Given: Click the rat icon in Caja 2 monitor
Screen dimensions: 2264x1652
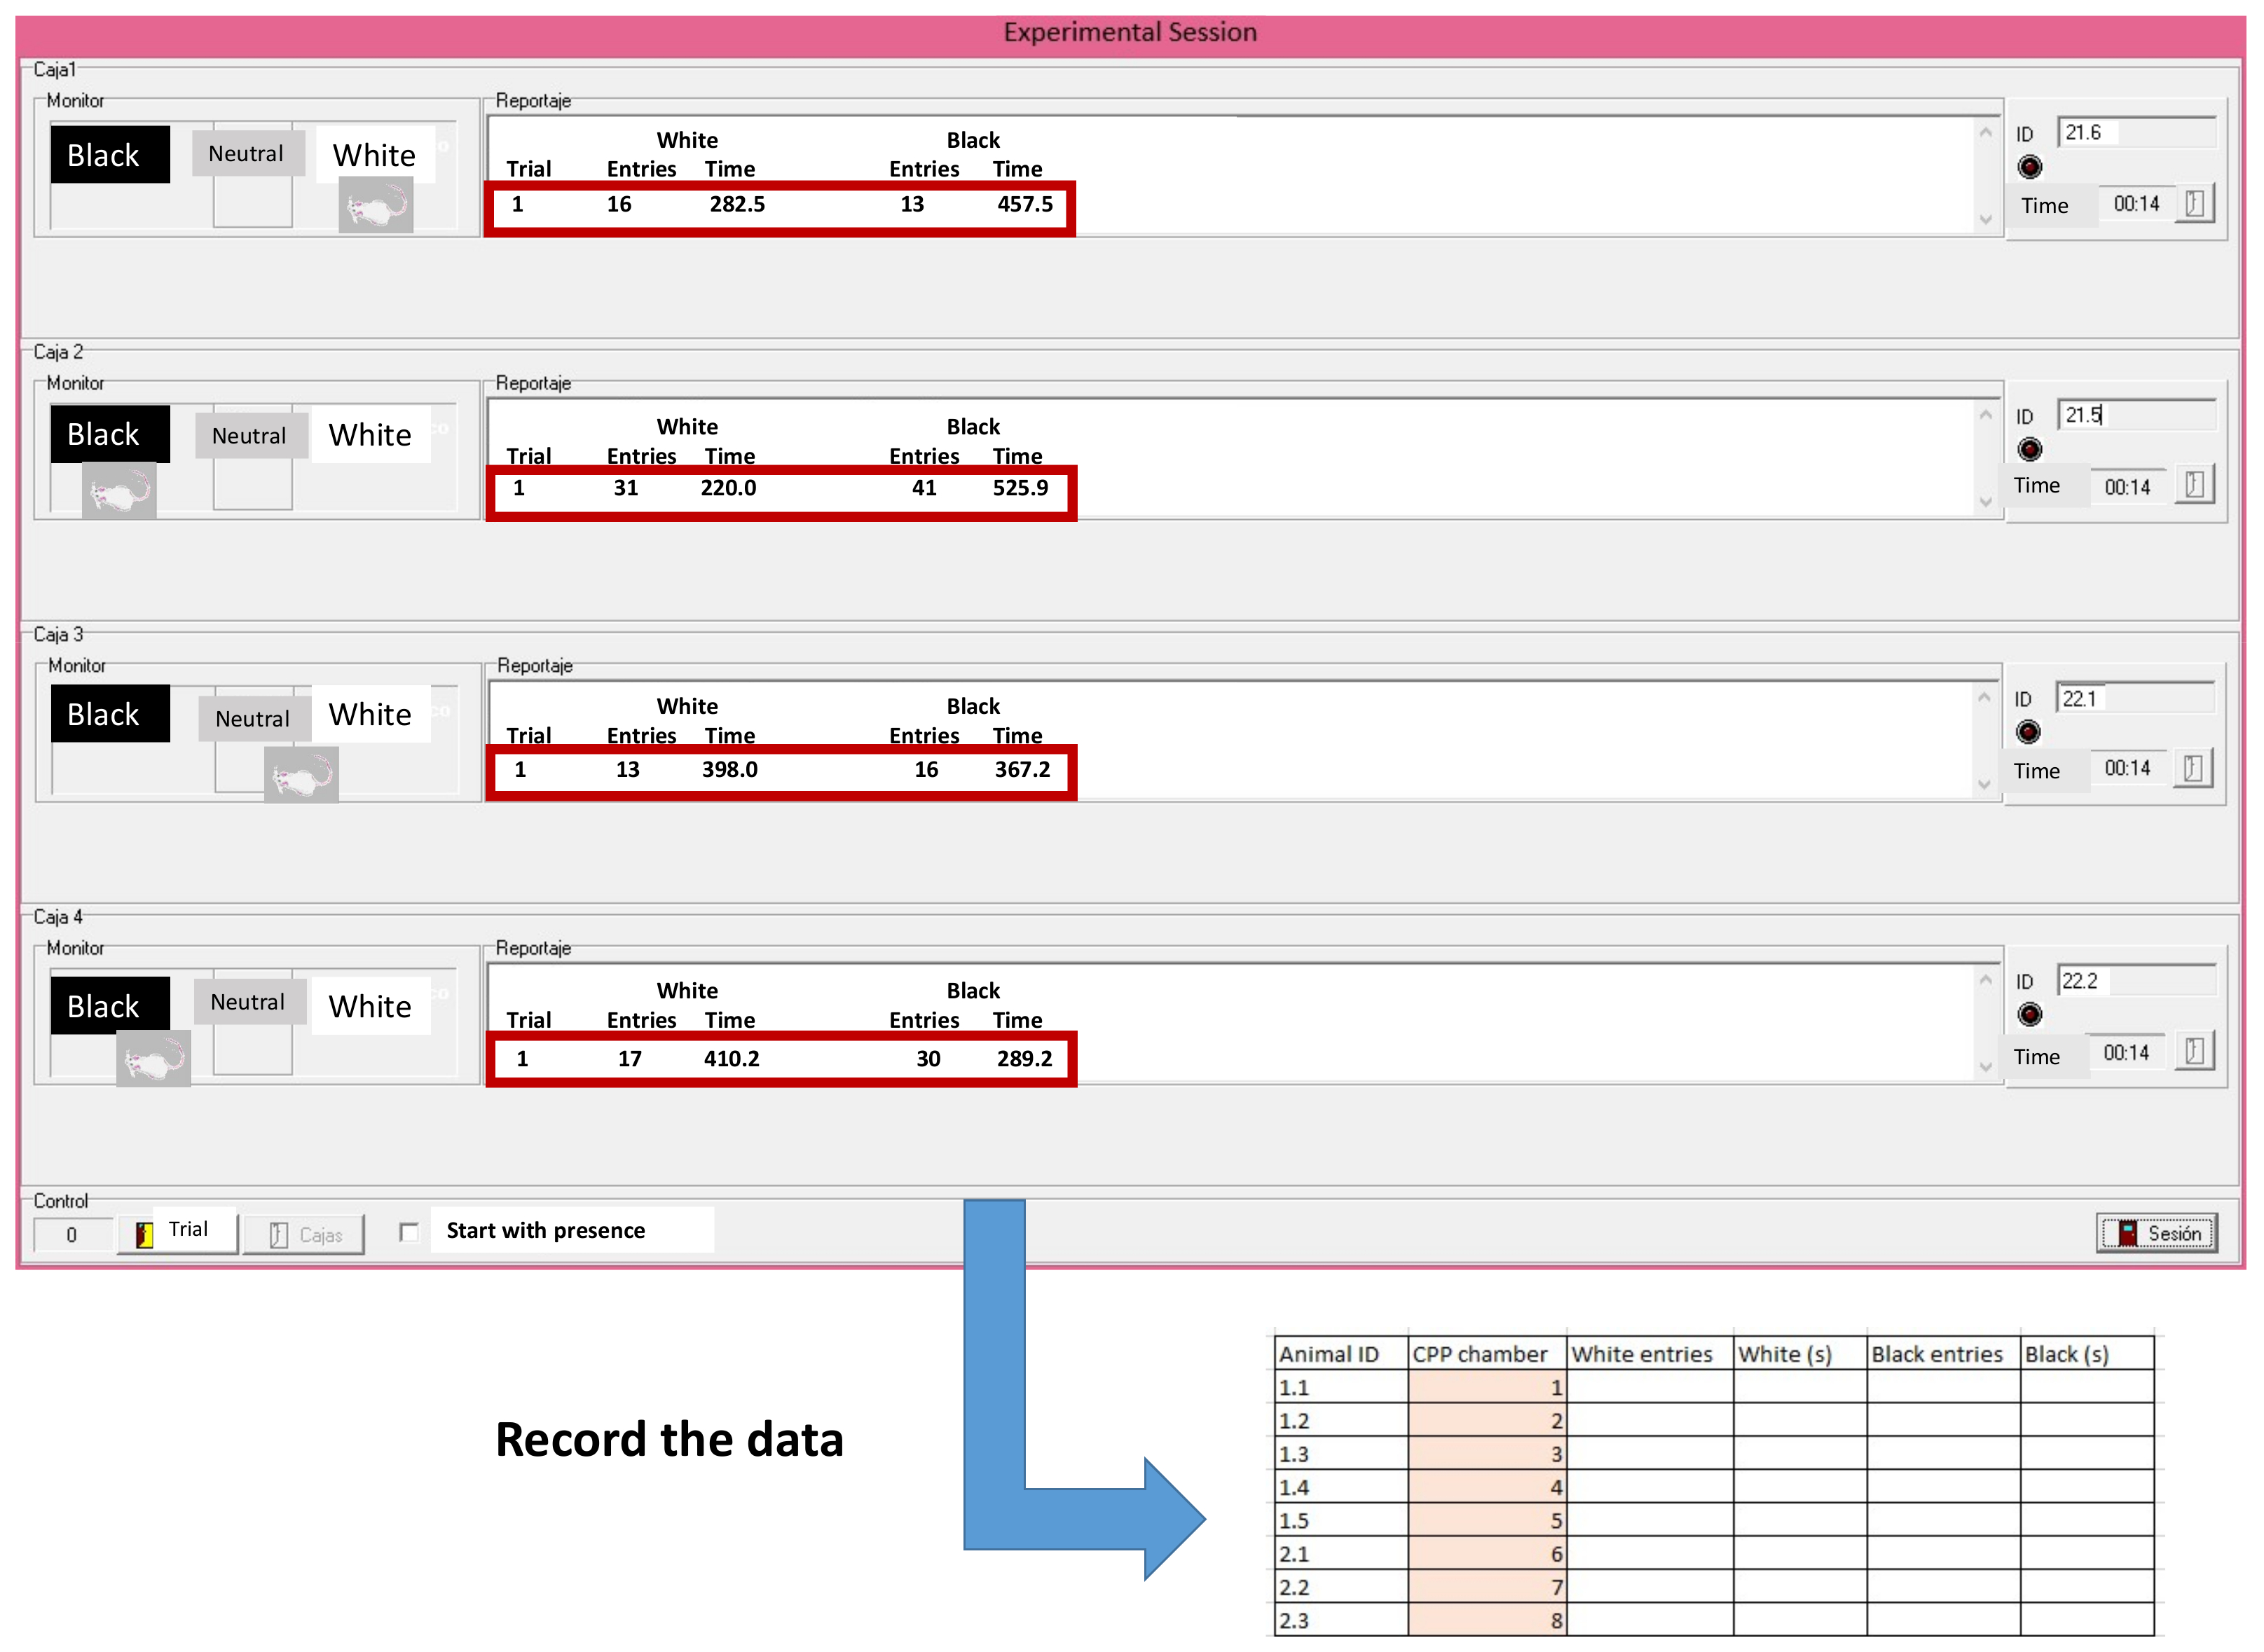Looking at the screenshot, I should [x=119, y=491].
